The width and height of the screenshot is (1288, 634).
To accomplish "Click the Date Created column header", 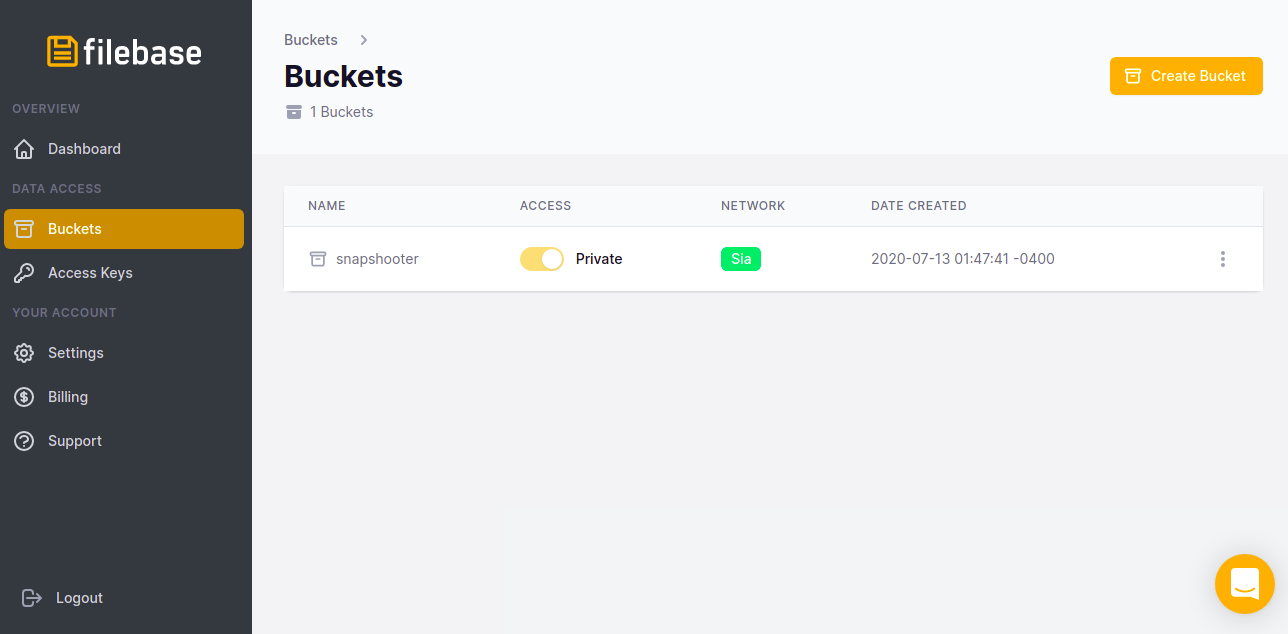I will tap(918, 206).
